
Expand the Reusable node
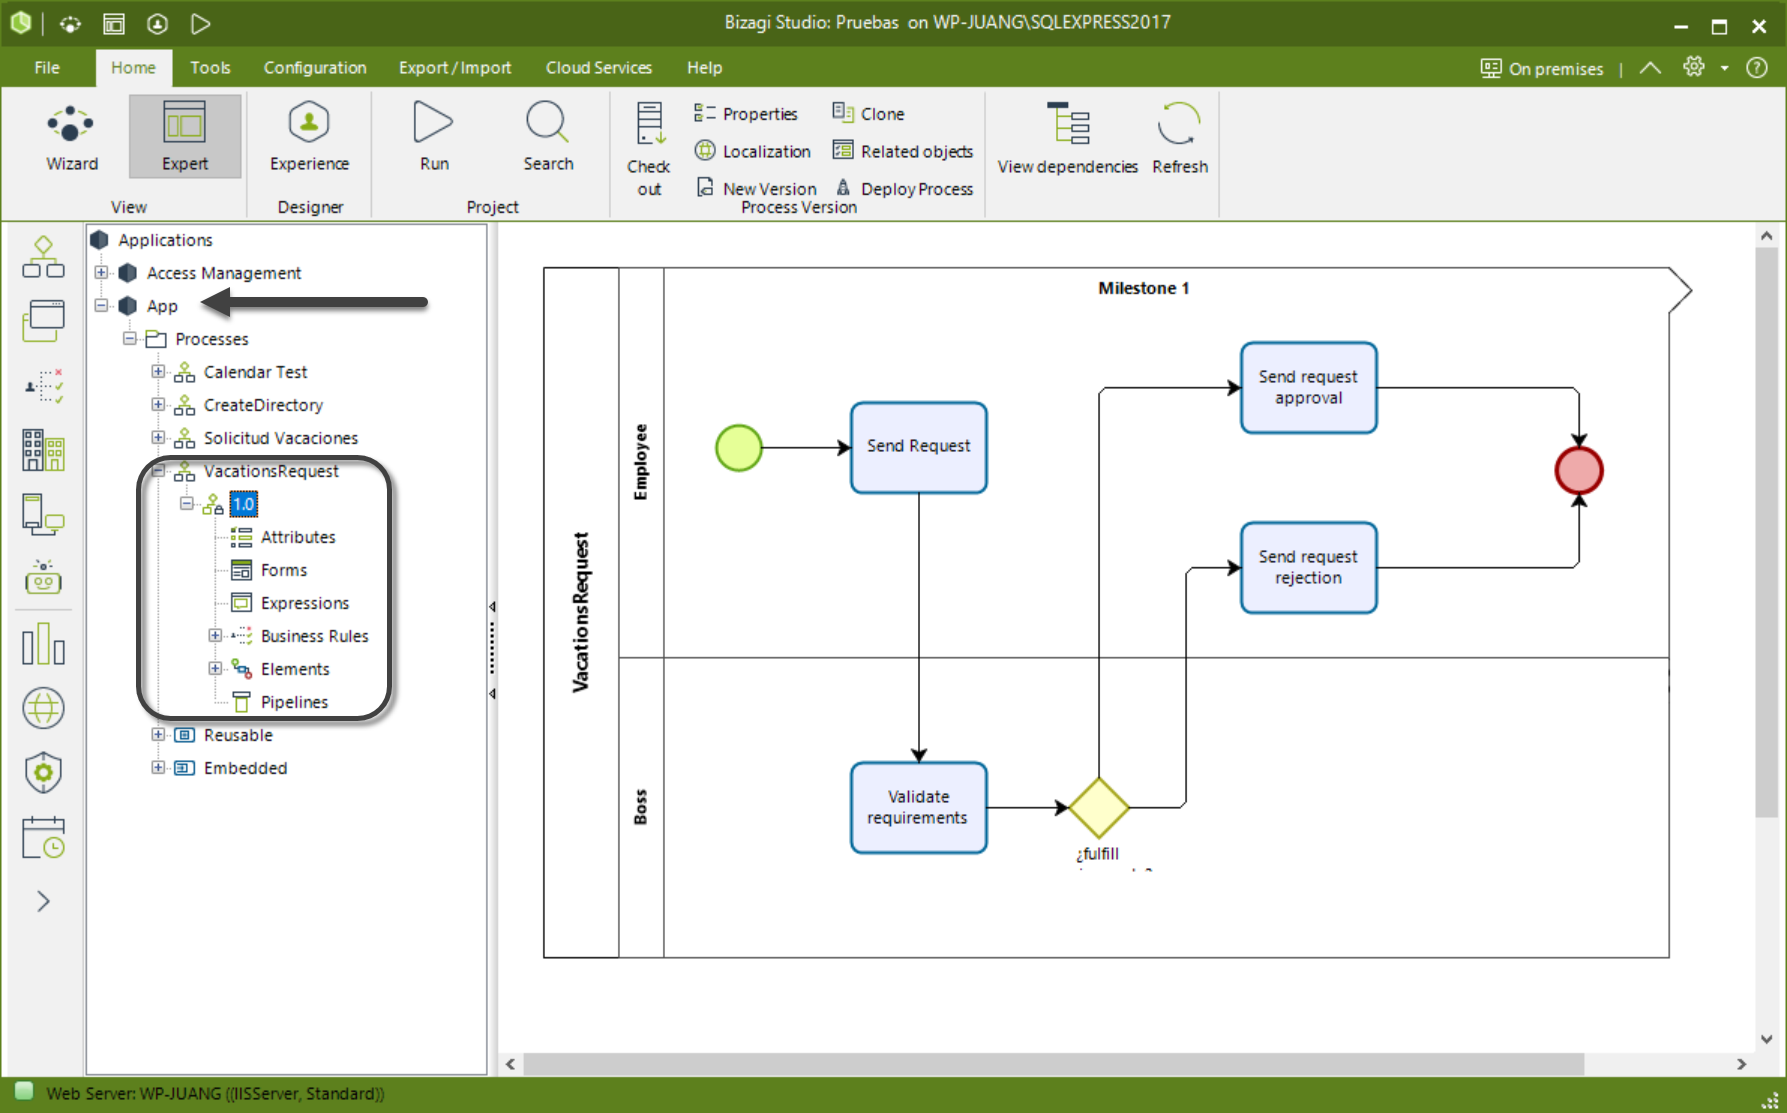click(158, 734)
